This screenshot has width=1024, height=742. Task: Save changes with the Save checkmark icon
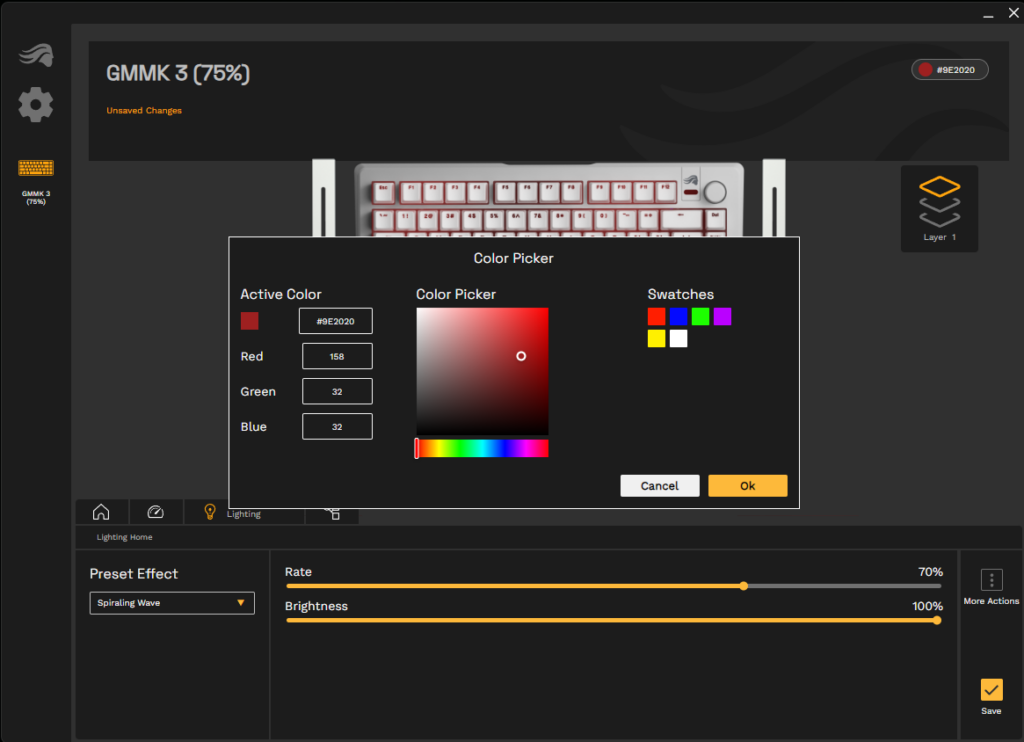991,690
